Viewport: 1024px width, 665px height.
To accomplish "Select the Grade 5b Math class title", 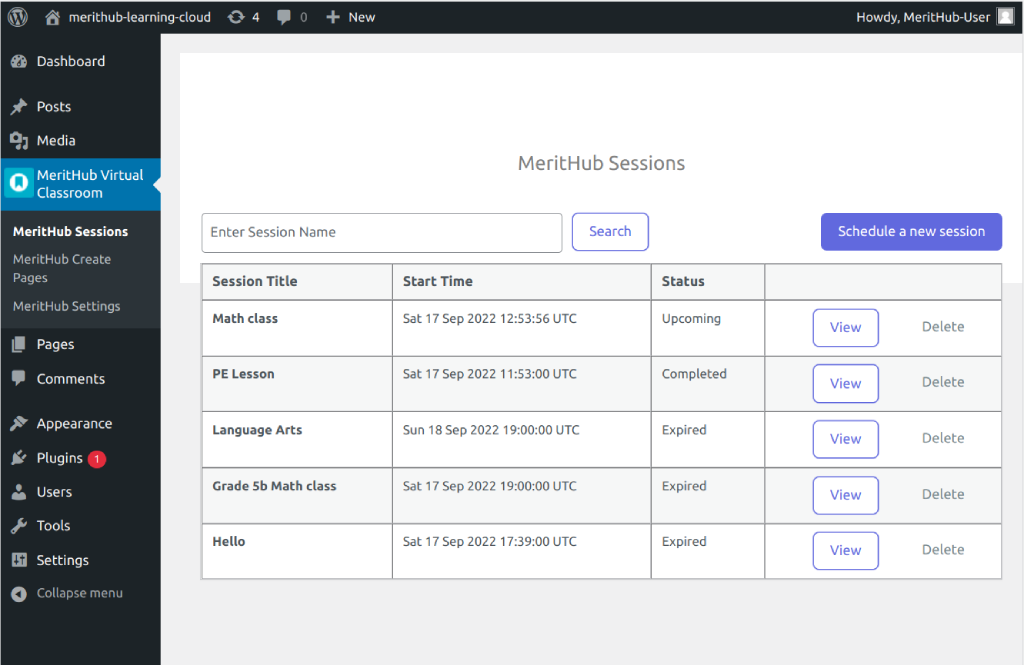I will point(274,486).
